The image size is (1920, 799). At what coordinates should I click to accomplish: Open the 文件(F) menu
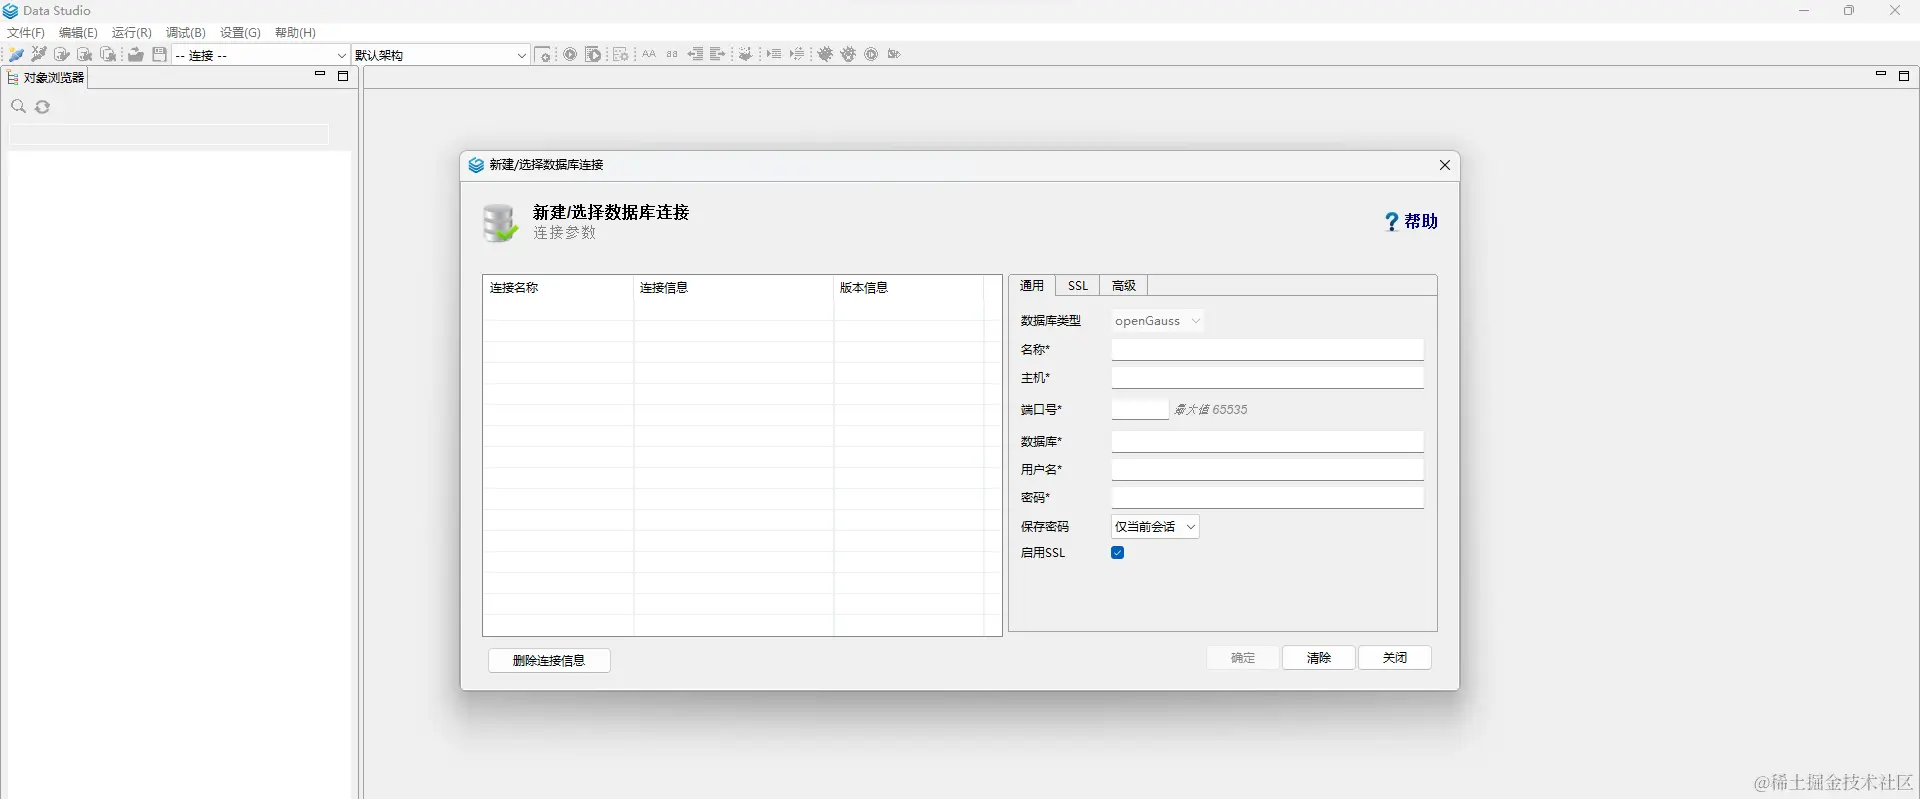tap(26, 33)
